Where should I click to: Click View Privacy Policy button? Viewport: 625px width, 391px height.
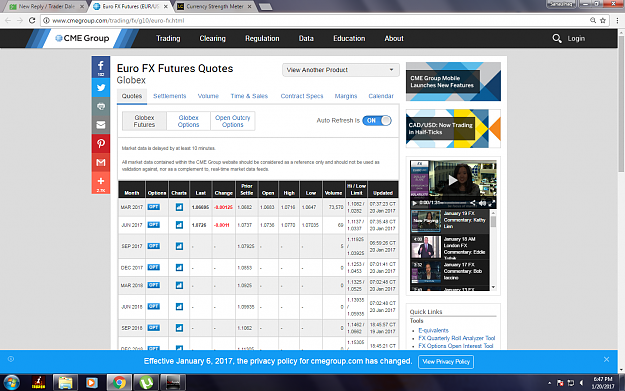click(x=446, y=362)
